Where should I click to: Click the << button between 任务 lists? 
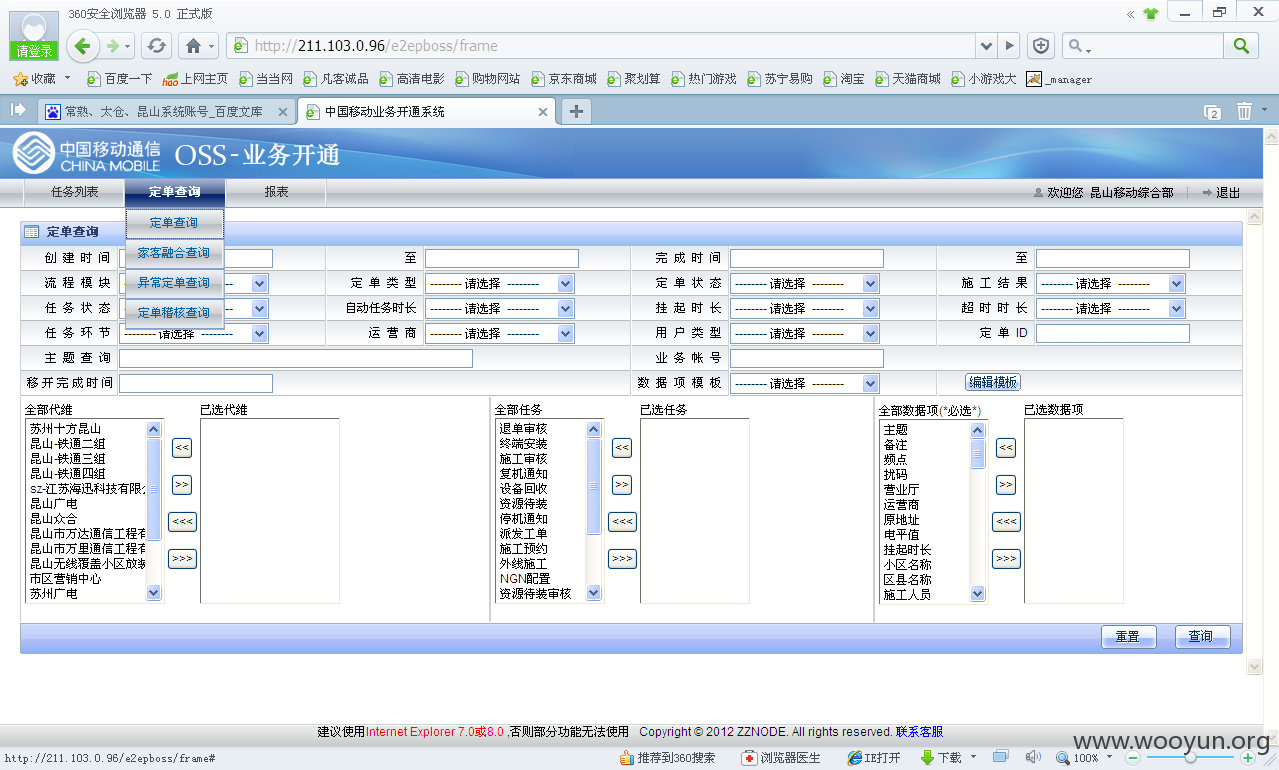pos(622,448)
